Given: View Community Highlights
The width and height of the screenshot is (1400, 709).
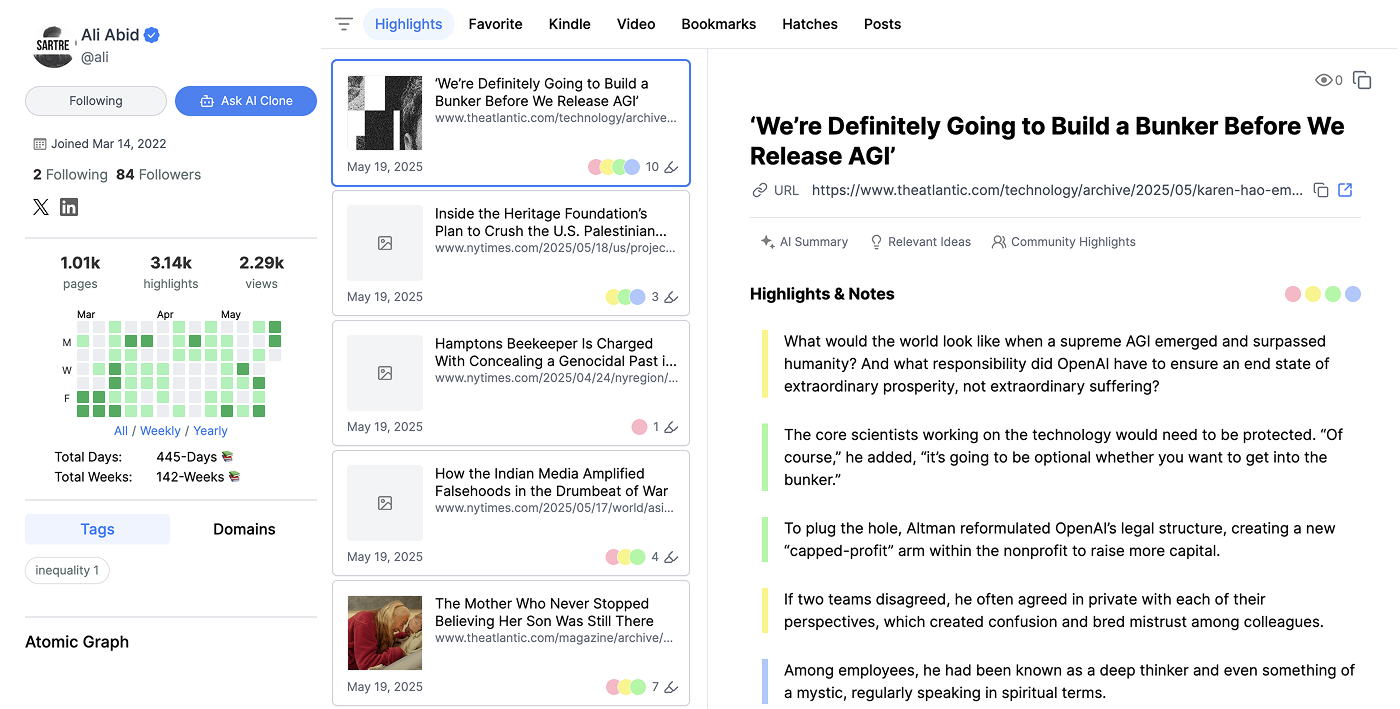Looking at the screenshot, I should click(1063, 242).
